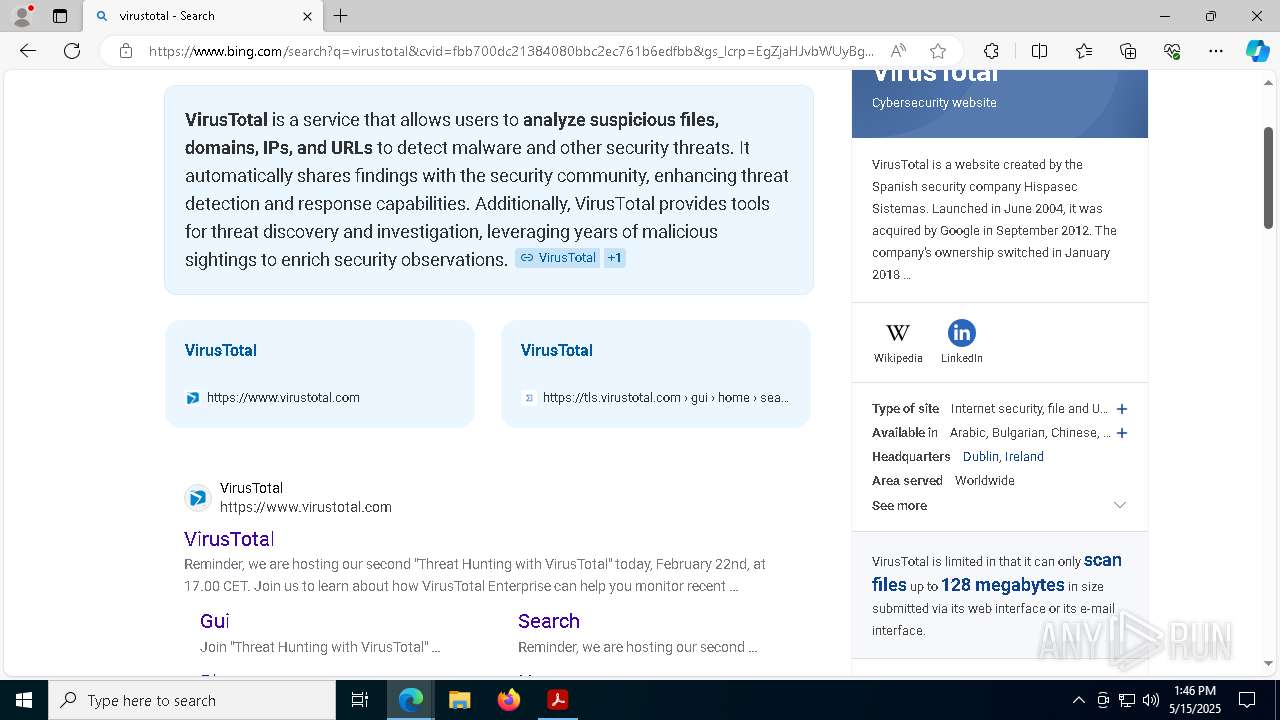
Task: Open VirusTotal source citation chip
Action: coord(557,258)
